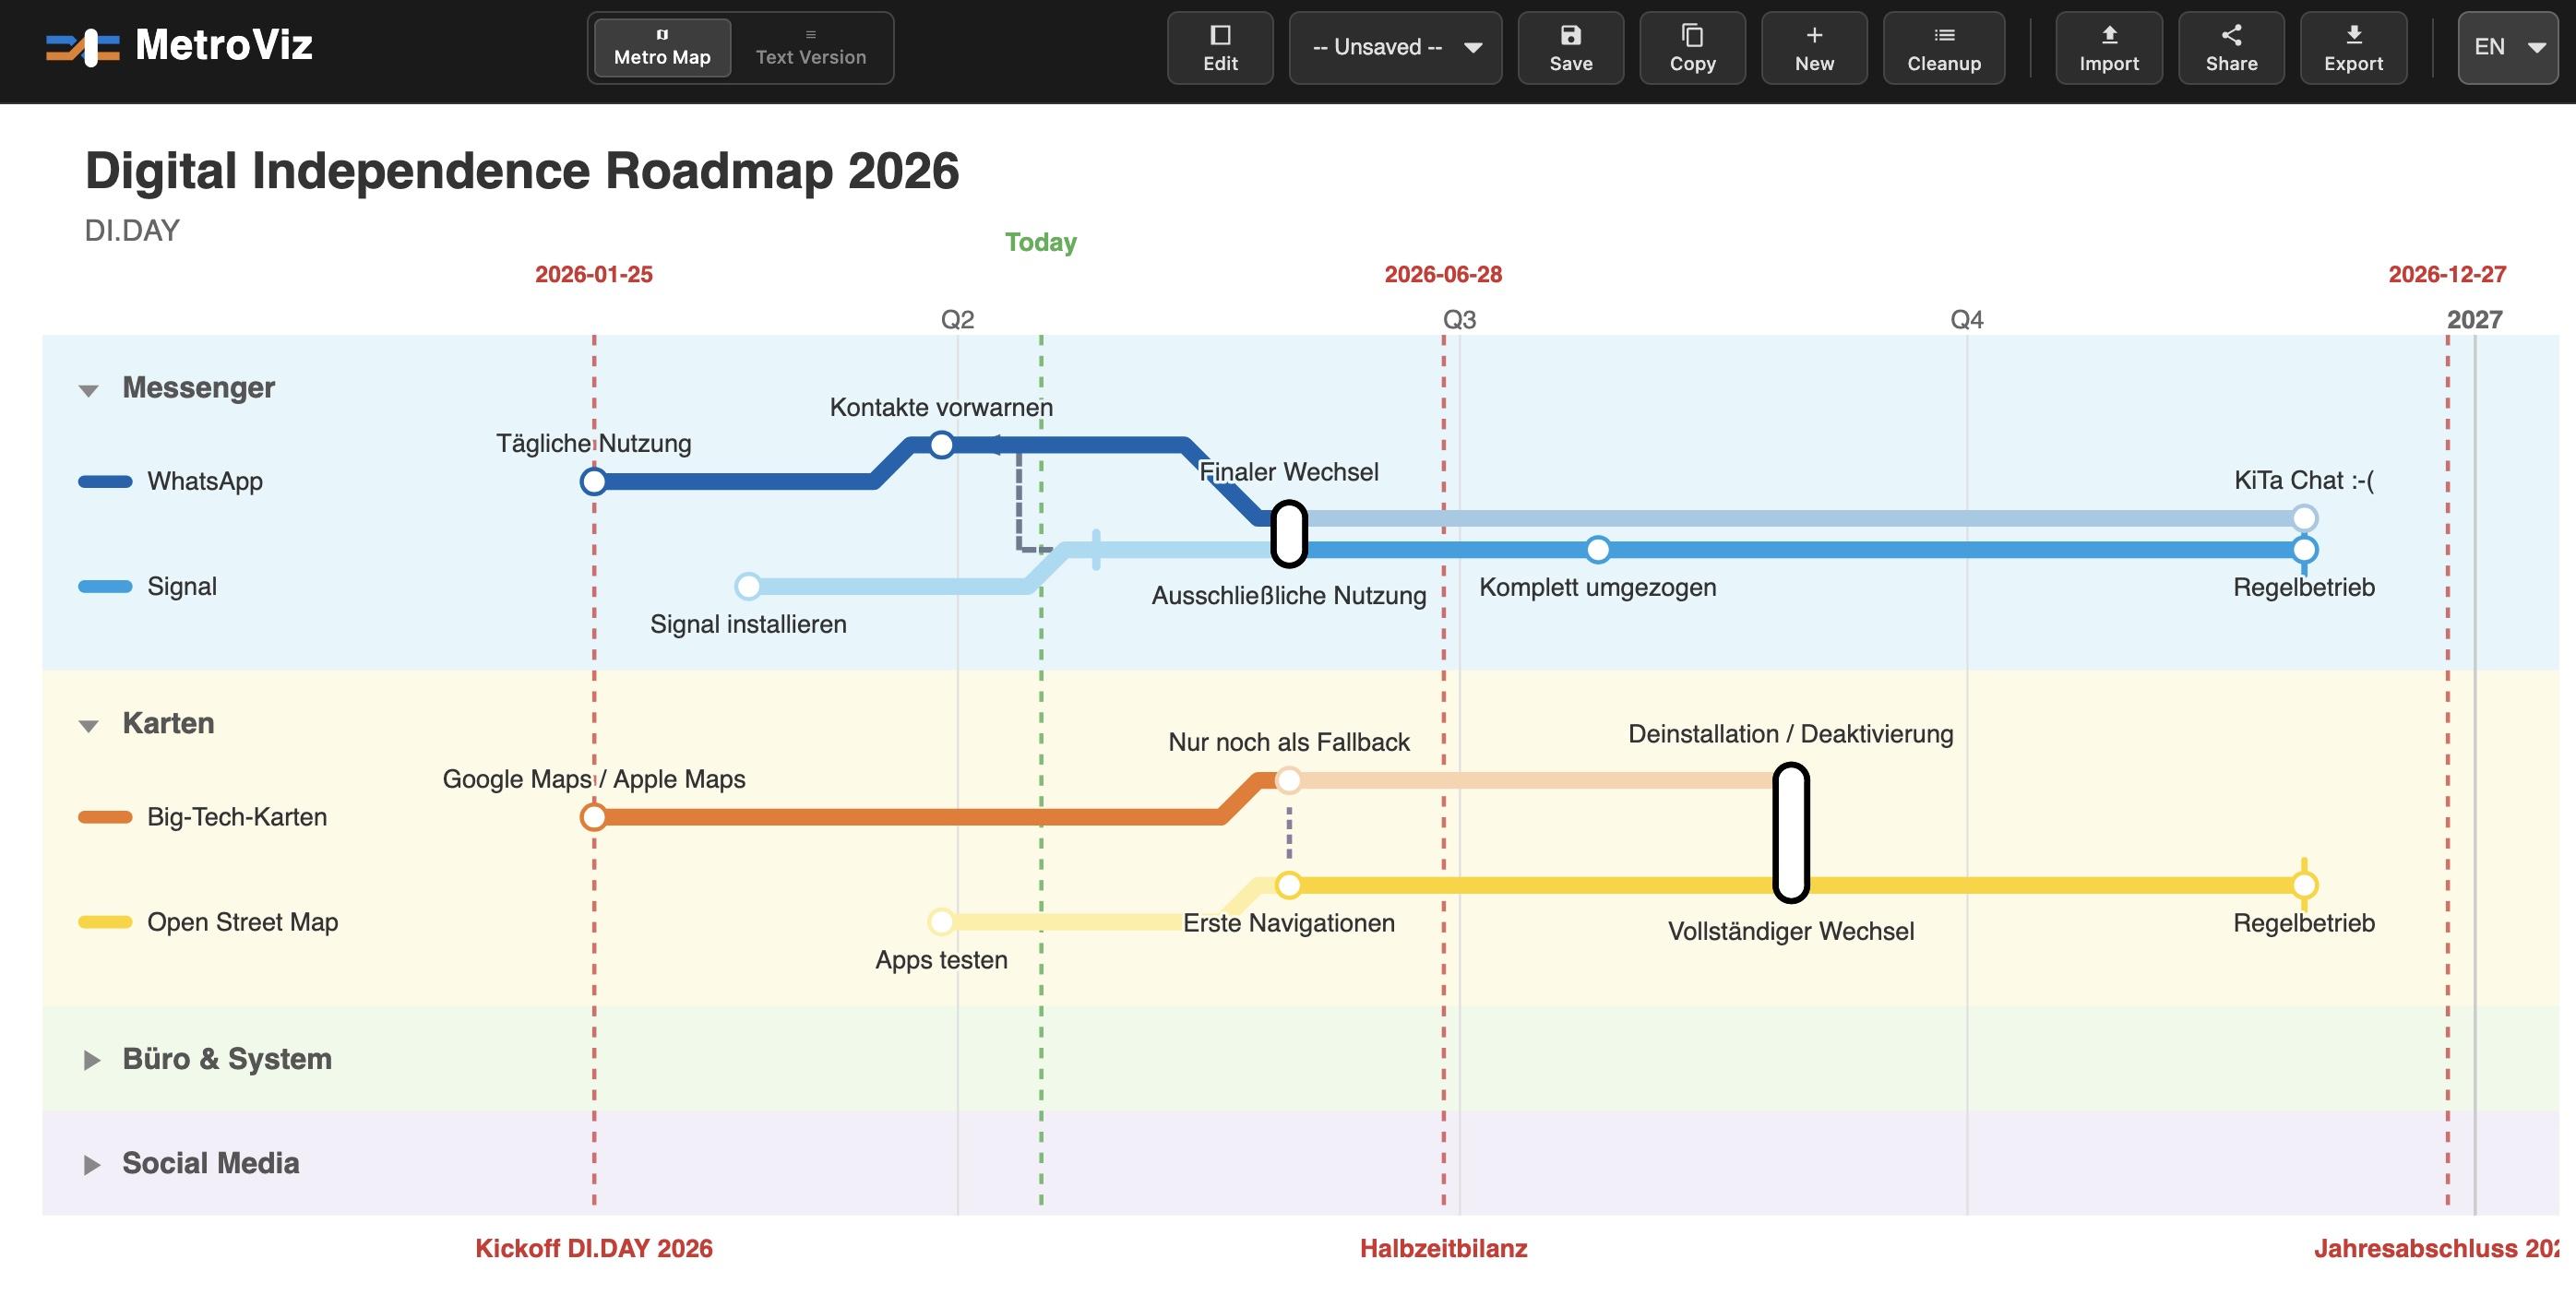2576x1295 pixels.
Task: Open the EN language dropdown
Action: (2508, 48)
